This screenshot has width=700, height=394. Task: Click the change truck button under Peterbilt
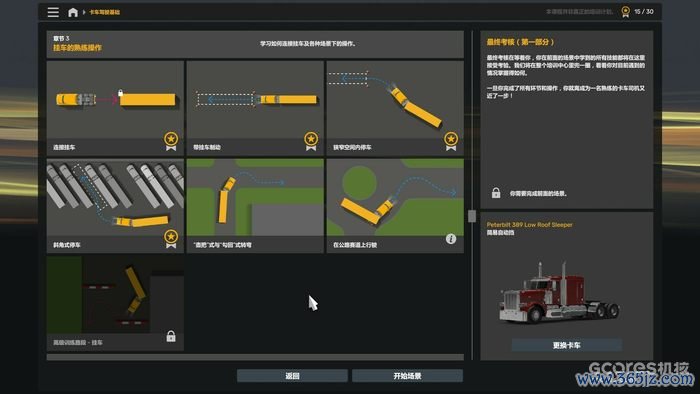(x=567, y=345)
